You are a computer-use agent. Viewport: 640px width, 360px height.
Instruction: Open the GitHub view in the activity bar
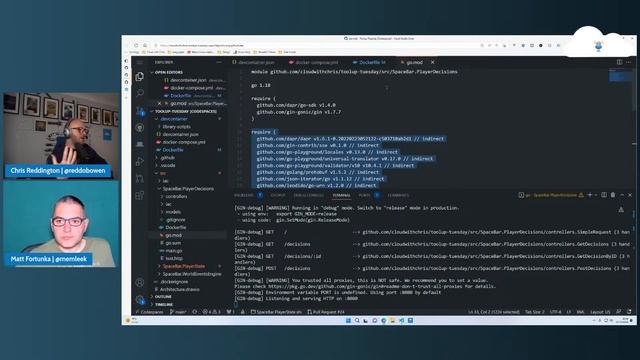point(140,128)
